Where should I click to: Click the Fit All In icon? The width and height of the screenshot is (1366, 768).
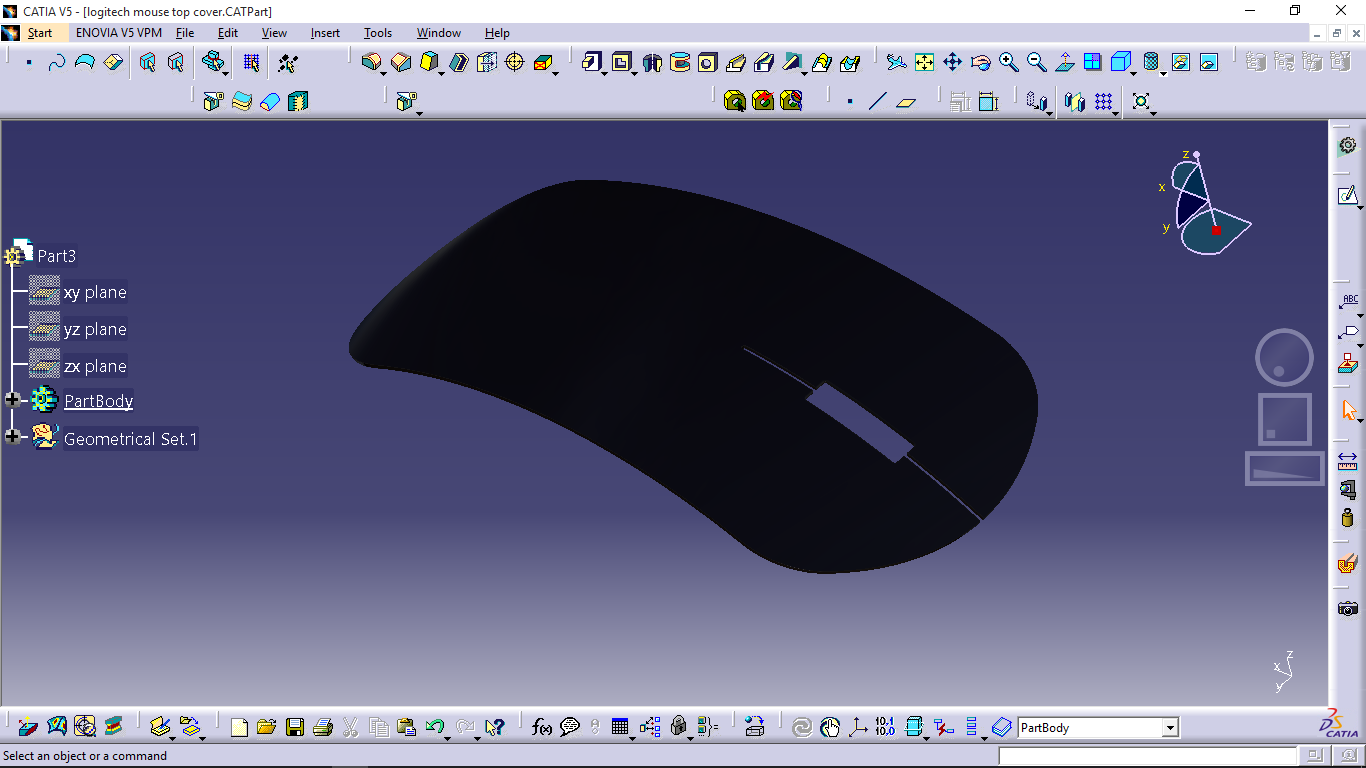[x=924, y=62]
